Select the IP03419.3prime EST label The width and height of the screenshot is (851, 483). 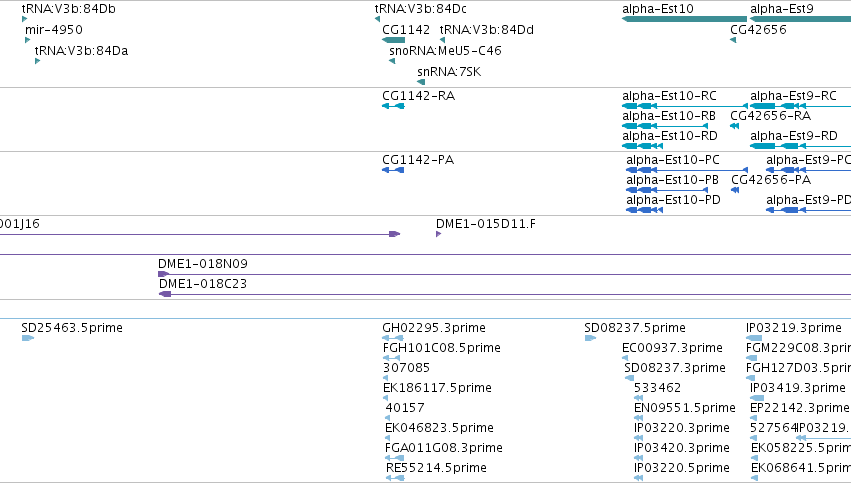(798, 388)
